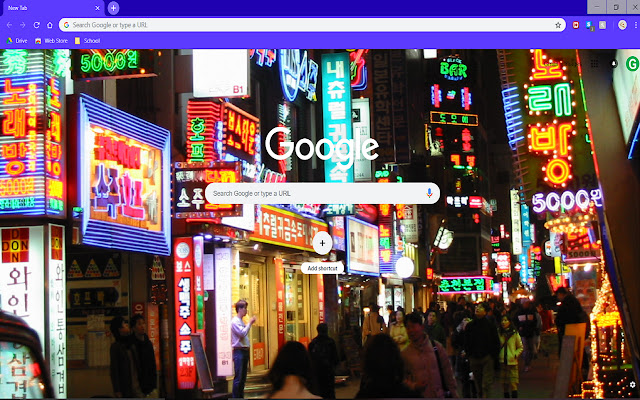The width and height of the screenshot is (640, 400).
Task: Open the School bookmarks folder
Action: pyautogui.click(x=87, y=41)
